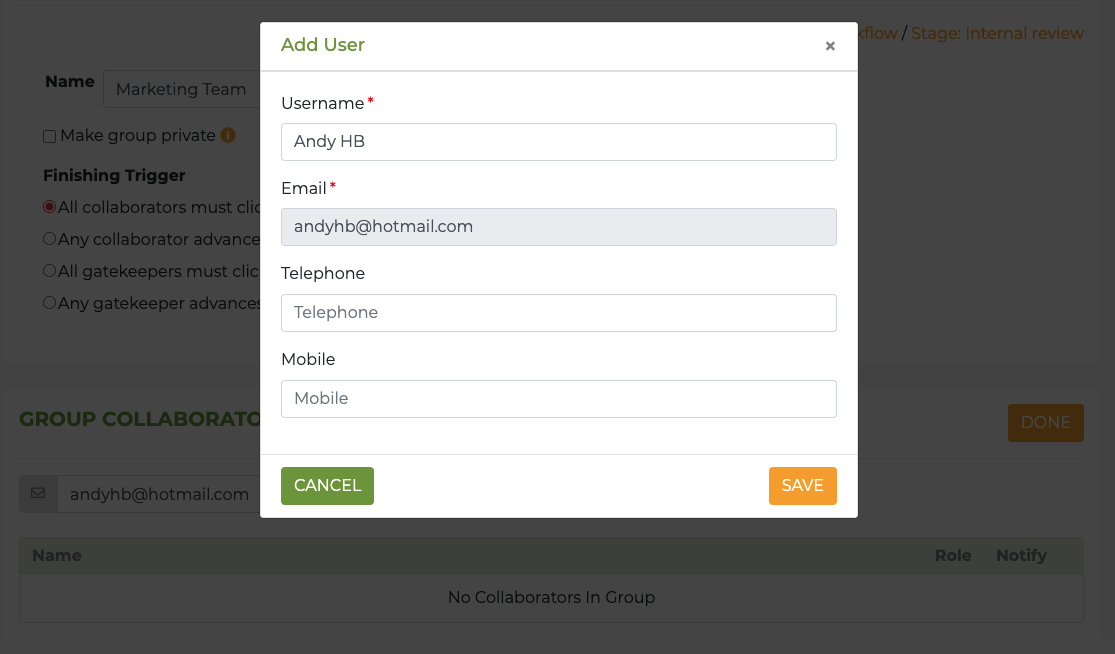
Task: Enable the Make group private checkbox
Action: (x=49, y=136)
